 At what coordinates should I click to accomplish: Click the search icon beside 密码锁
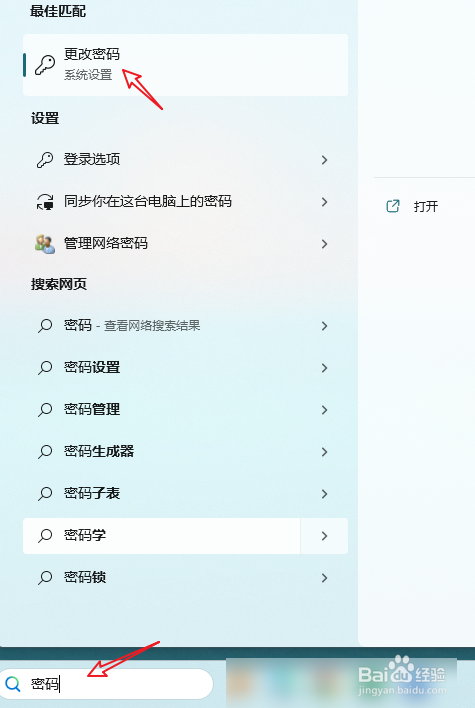tap(45, 578)
